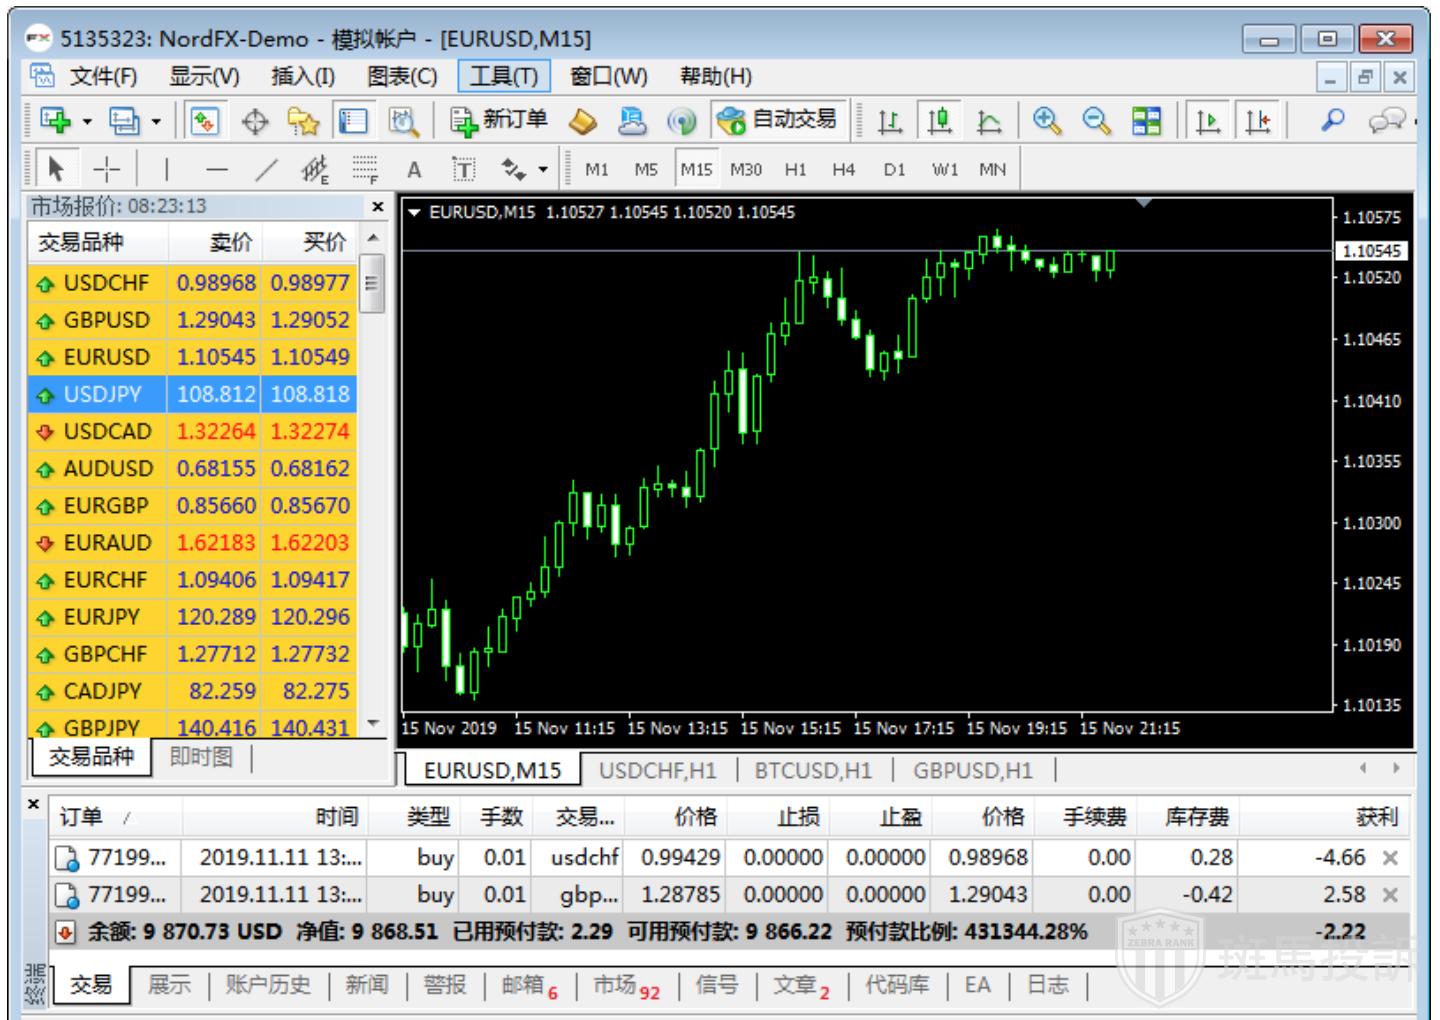1440x1020 pixels.
Task: Click the chart shift triangle marker
Action: point(1144,203)
